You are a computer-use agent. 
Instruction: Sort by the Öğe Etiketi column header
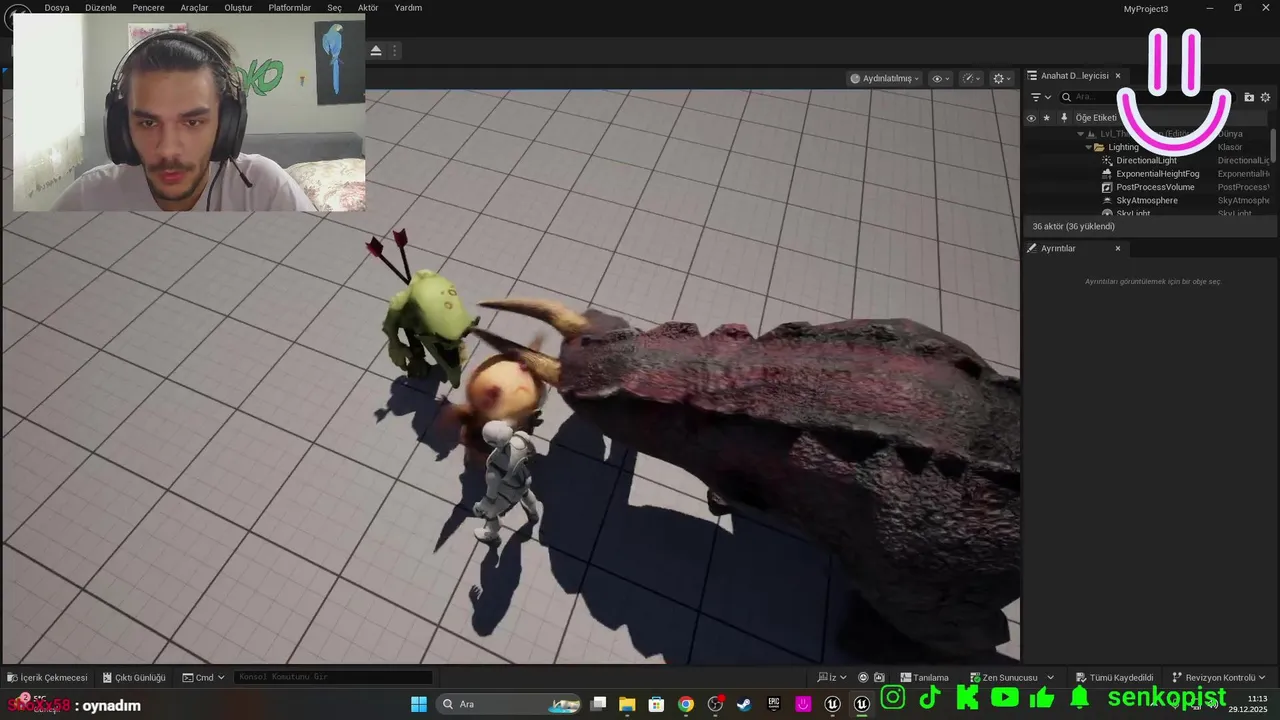pos(1096,118)
